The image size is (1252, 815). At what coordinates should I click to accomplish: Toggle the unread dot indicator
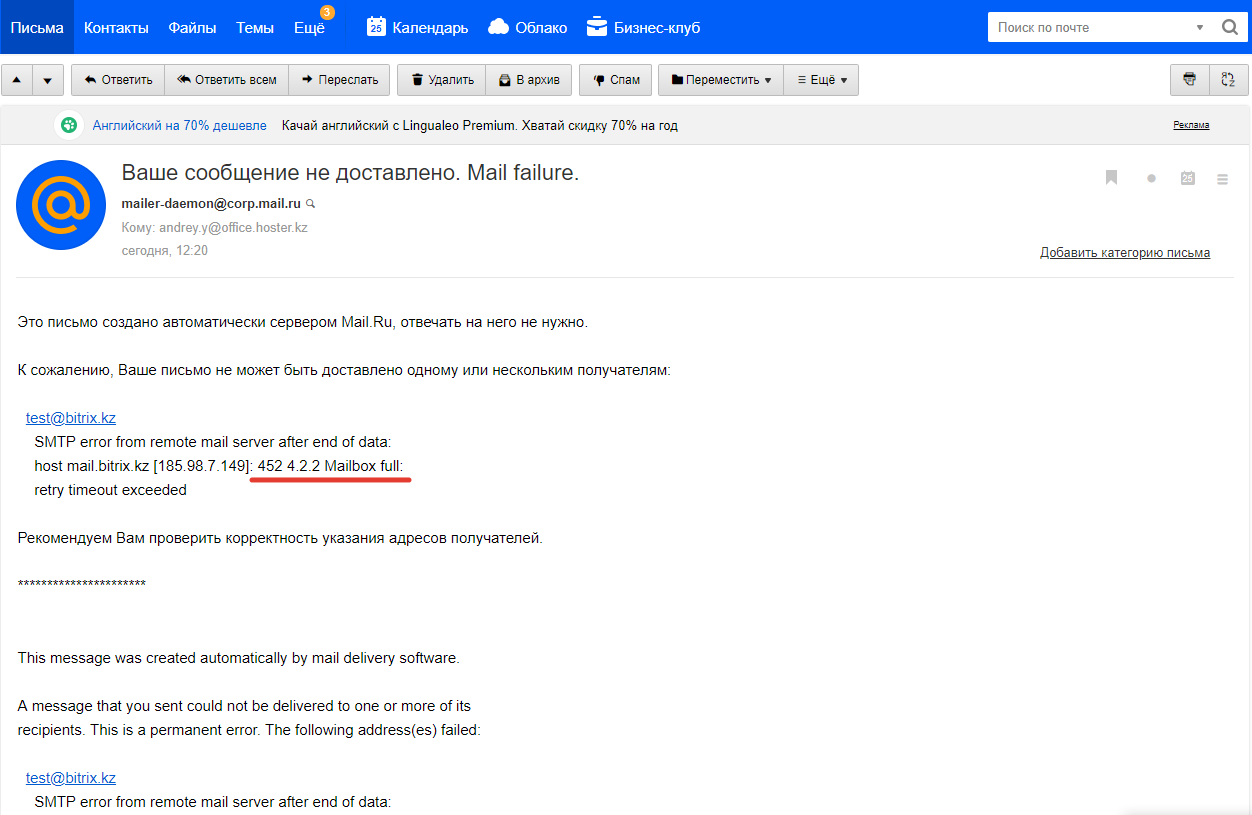click(1151, 178)
